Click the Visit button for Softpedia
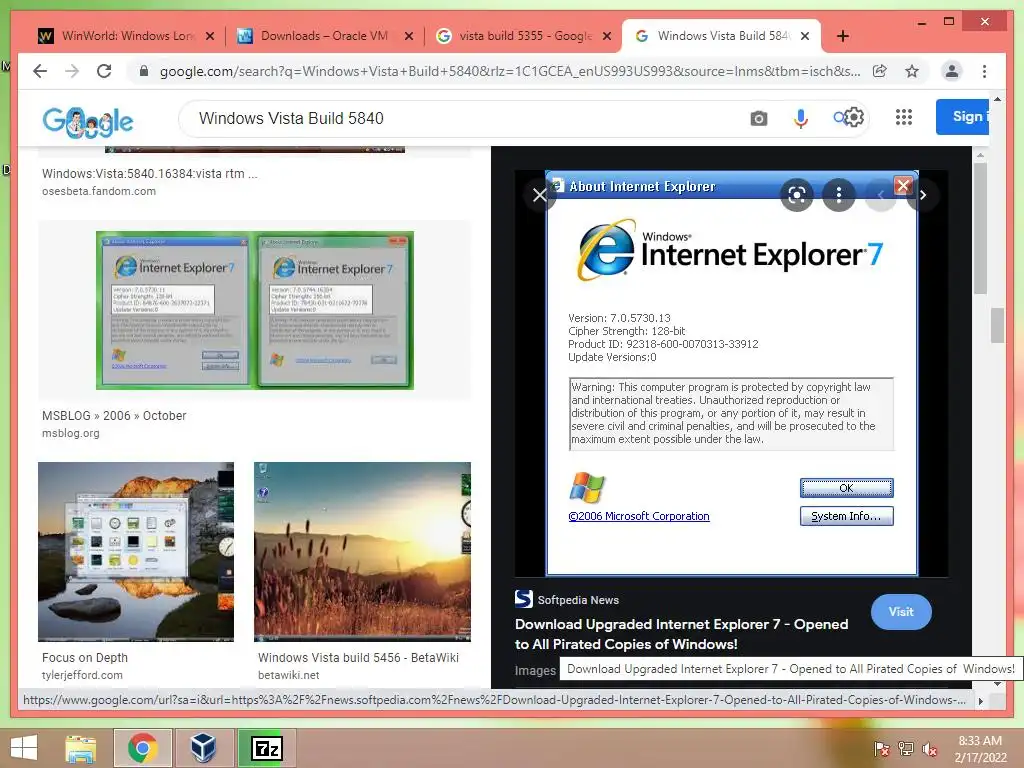This screenshot has height=768, width=1024. coord(901,612)
